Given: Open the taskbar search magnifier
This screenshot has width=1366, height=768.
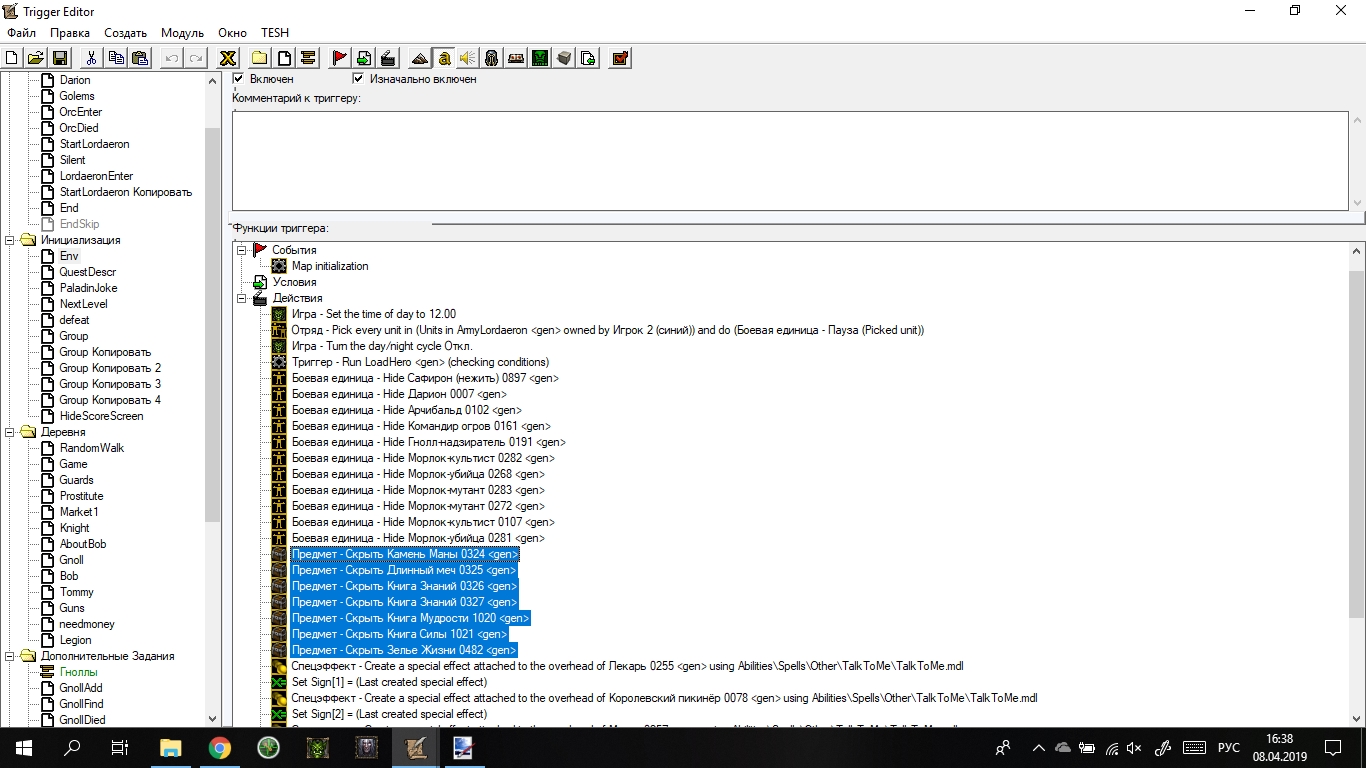Looking at the screenshot, I should pos(72,747).
